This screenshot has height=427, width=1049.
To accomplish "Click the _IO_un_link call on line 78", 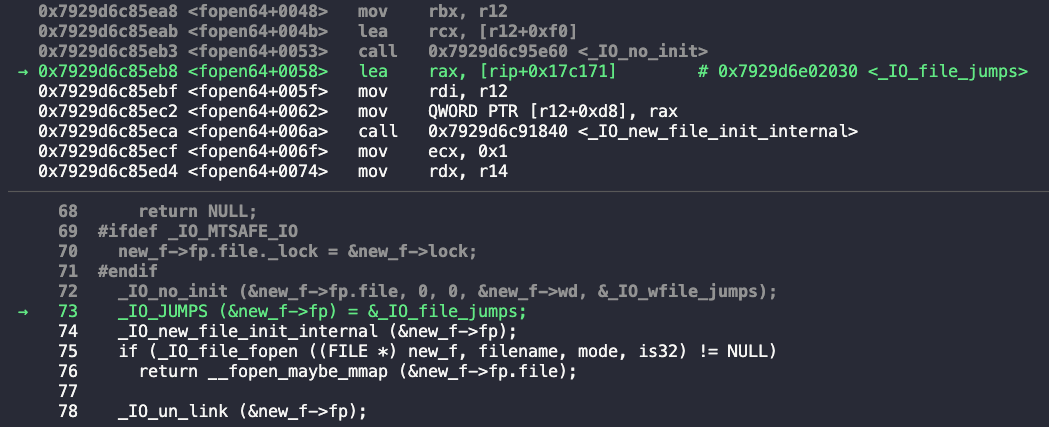I will [x=243, y=411].
